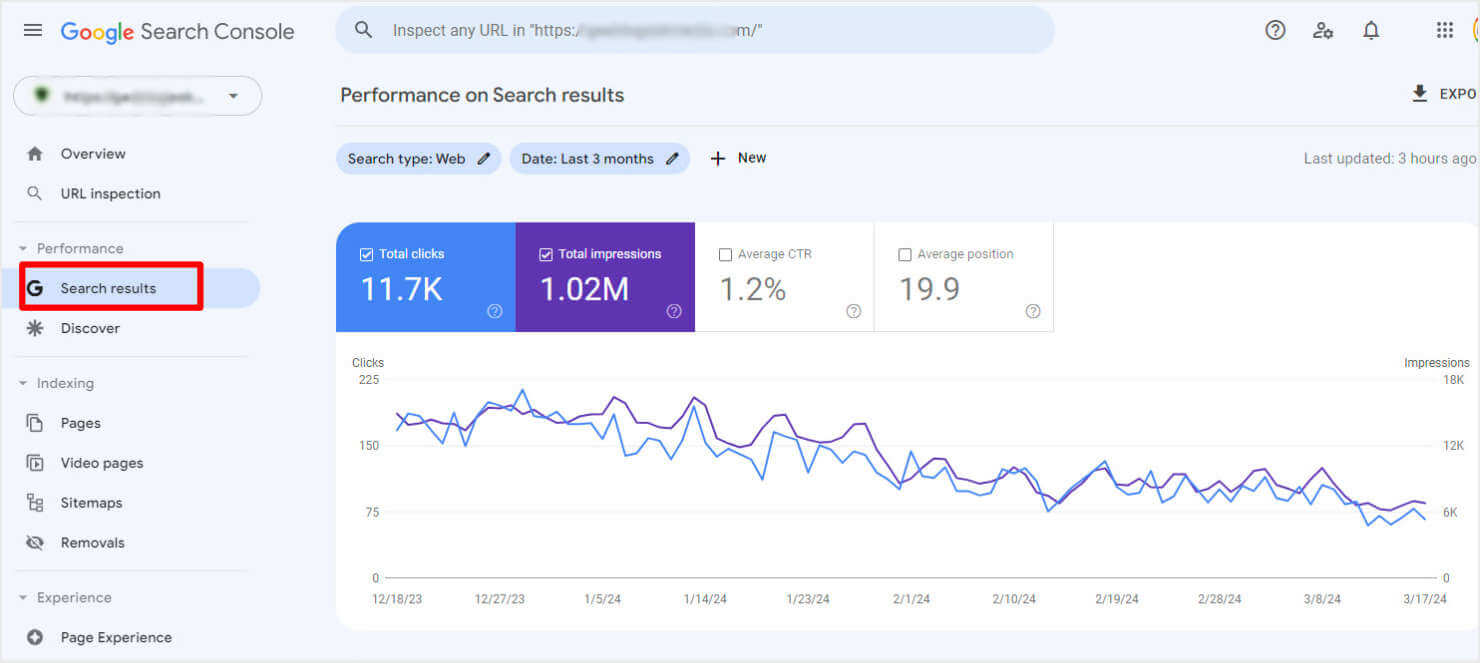Open the Overview home icon
Screen dimensions: 1480x663
tap(36, 154)
